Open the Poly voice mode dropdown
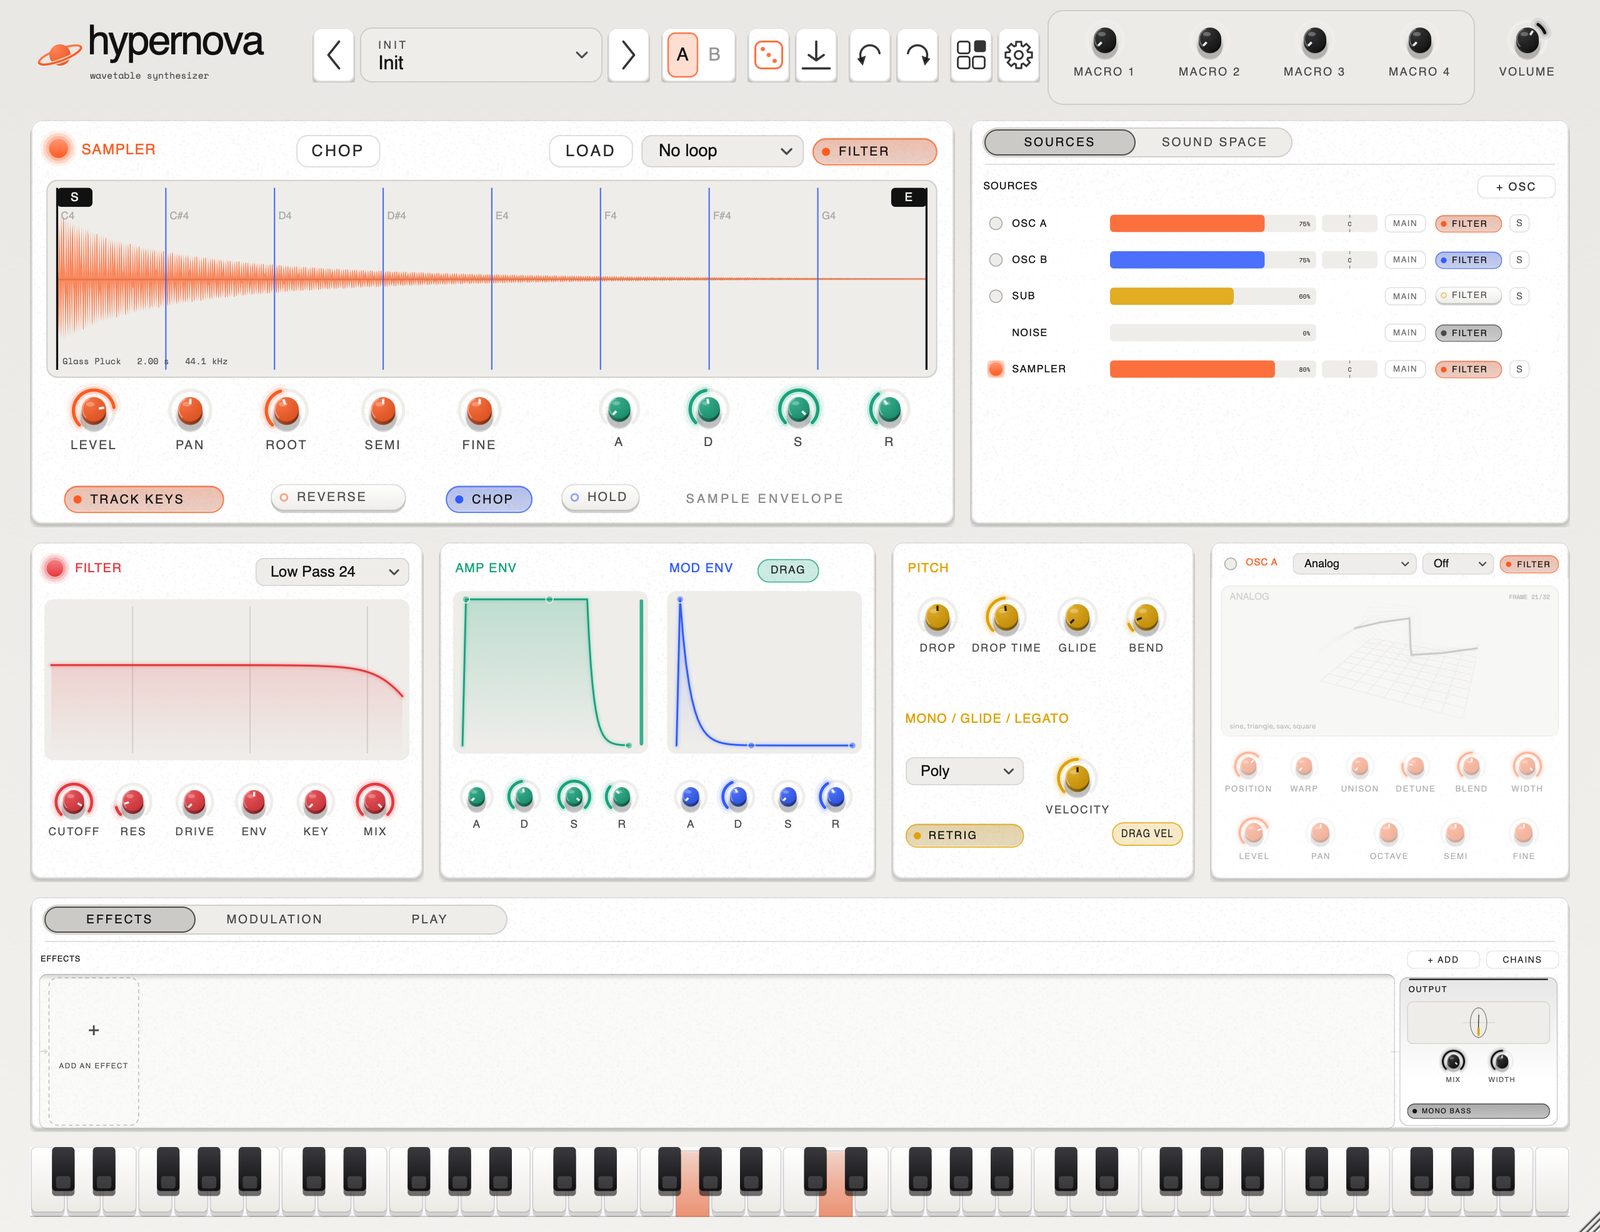 click(965, 771)
